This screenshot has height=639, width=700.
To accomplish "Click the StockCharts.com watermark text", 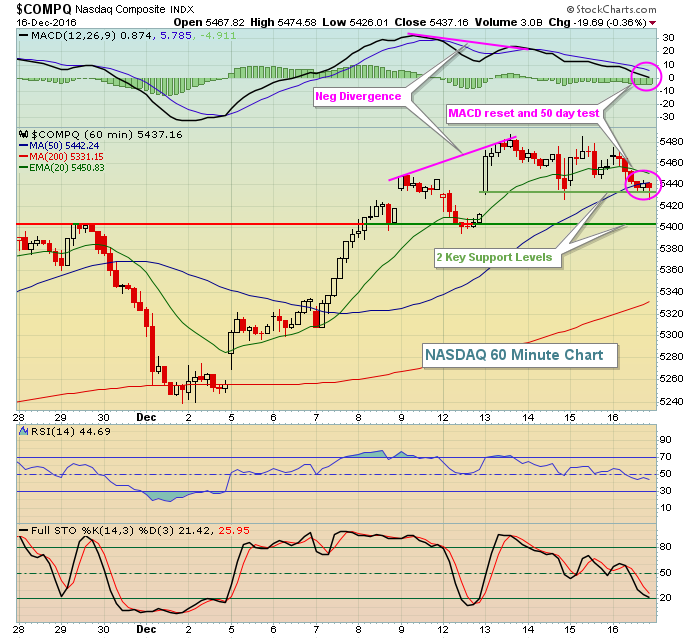I will point(612,9).
